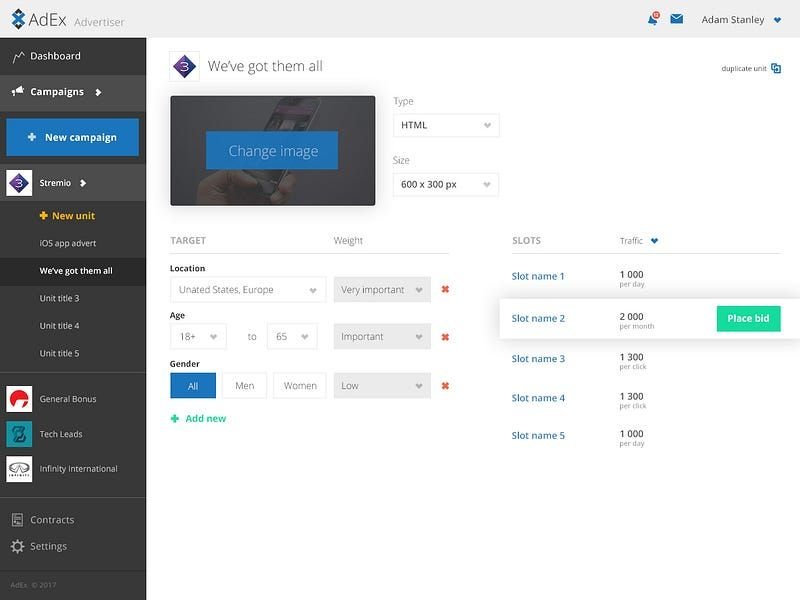The width and height of the screenshot is (800, 600).
Task: Open the Low weight dropdown
Action: (x=382, y=386)
